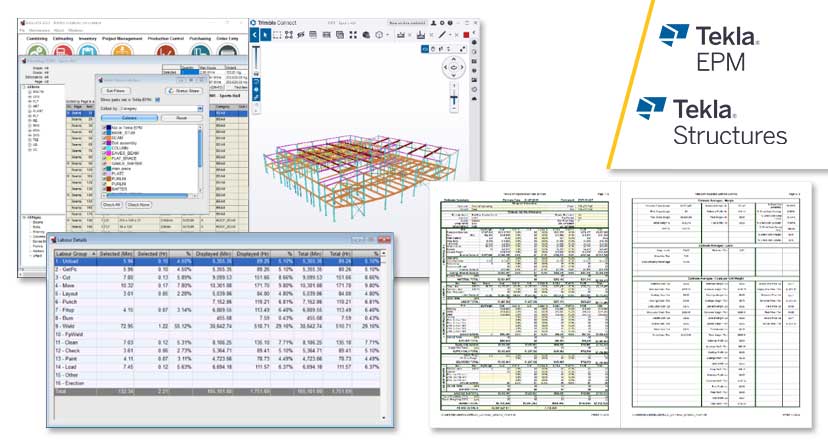Click the four-squares grid icon in Trimble toolbar
Screen dimensions: 828x442
353,35
